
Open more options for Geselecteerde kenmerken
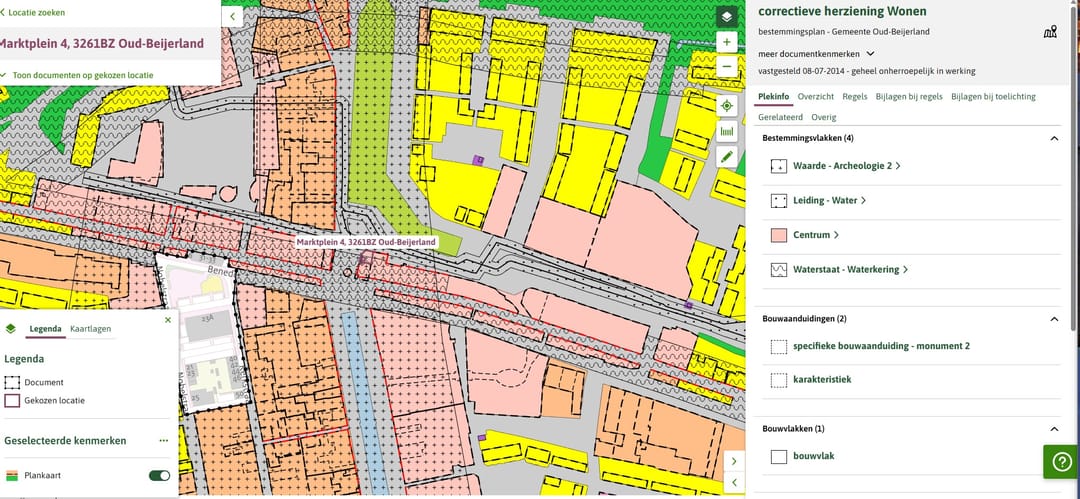pyautogui.click(x=163, y=440)
